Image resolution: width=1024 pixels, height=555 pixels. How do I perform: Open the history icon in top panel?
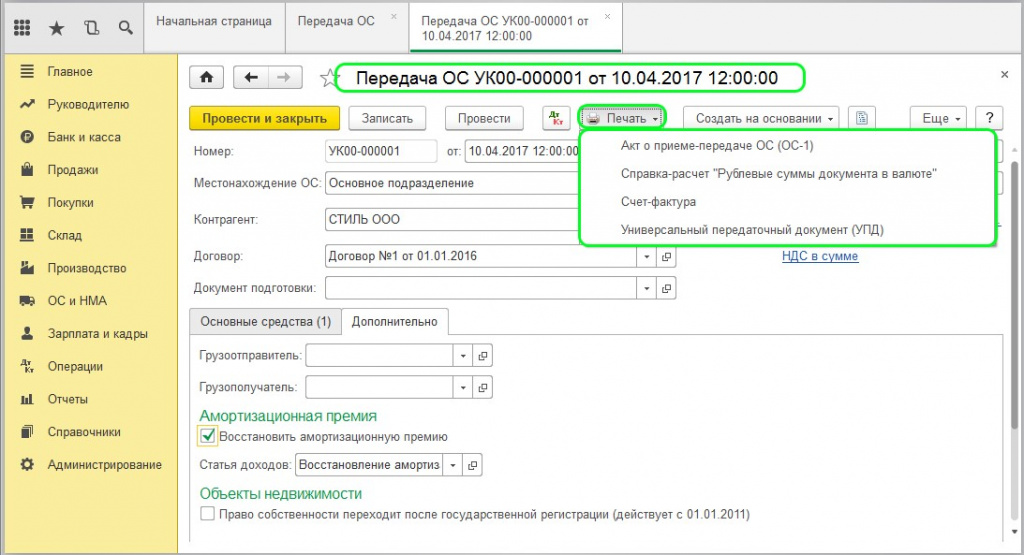tap(92, 28)
